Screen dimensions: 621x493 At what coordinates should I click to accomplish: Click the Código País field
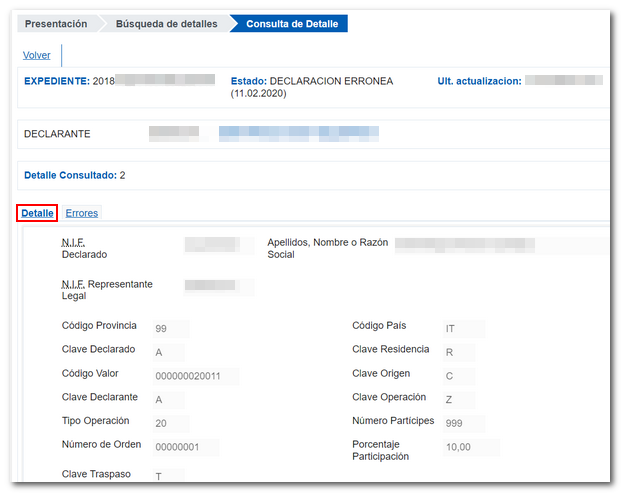[463, 328]
